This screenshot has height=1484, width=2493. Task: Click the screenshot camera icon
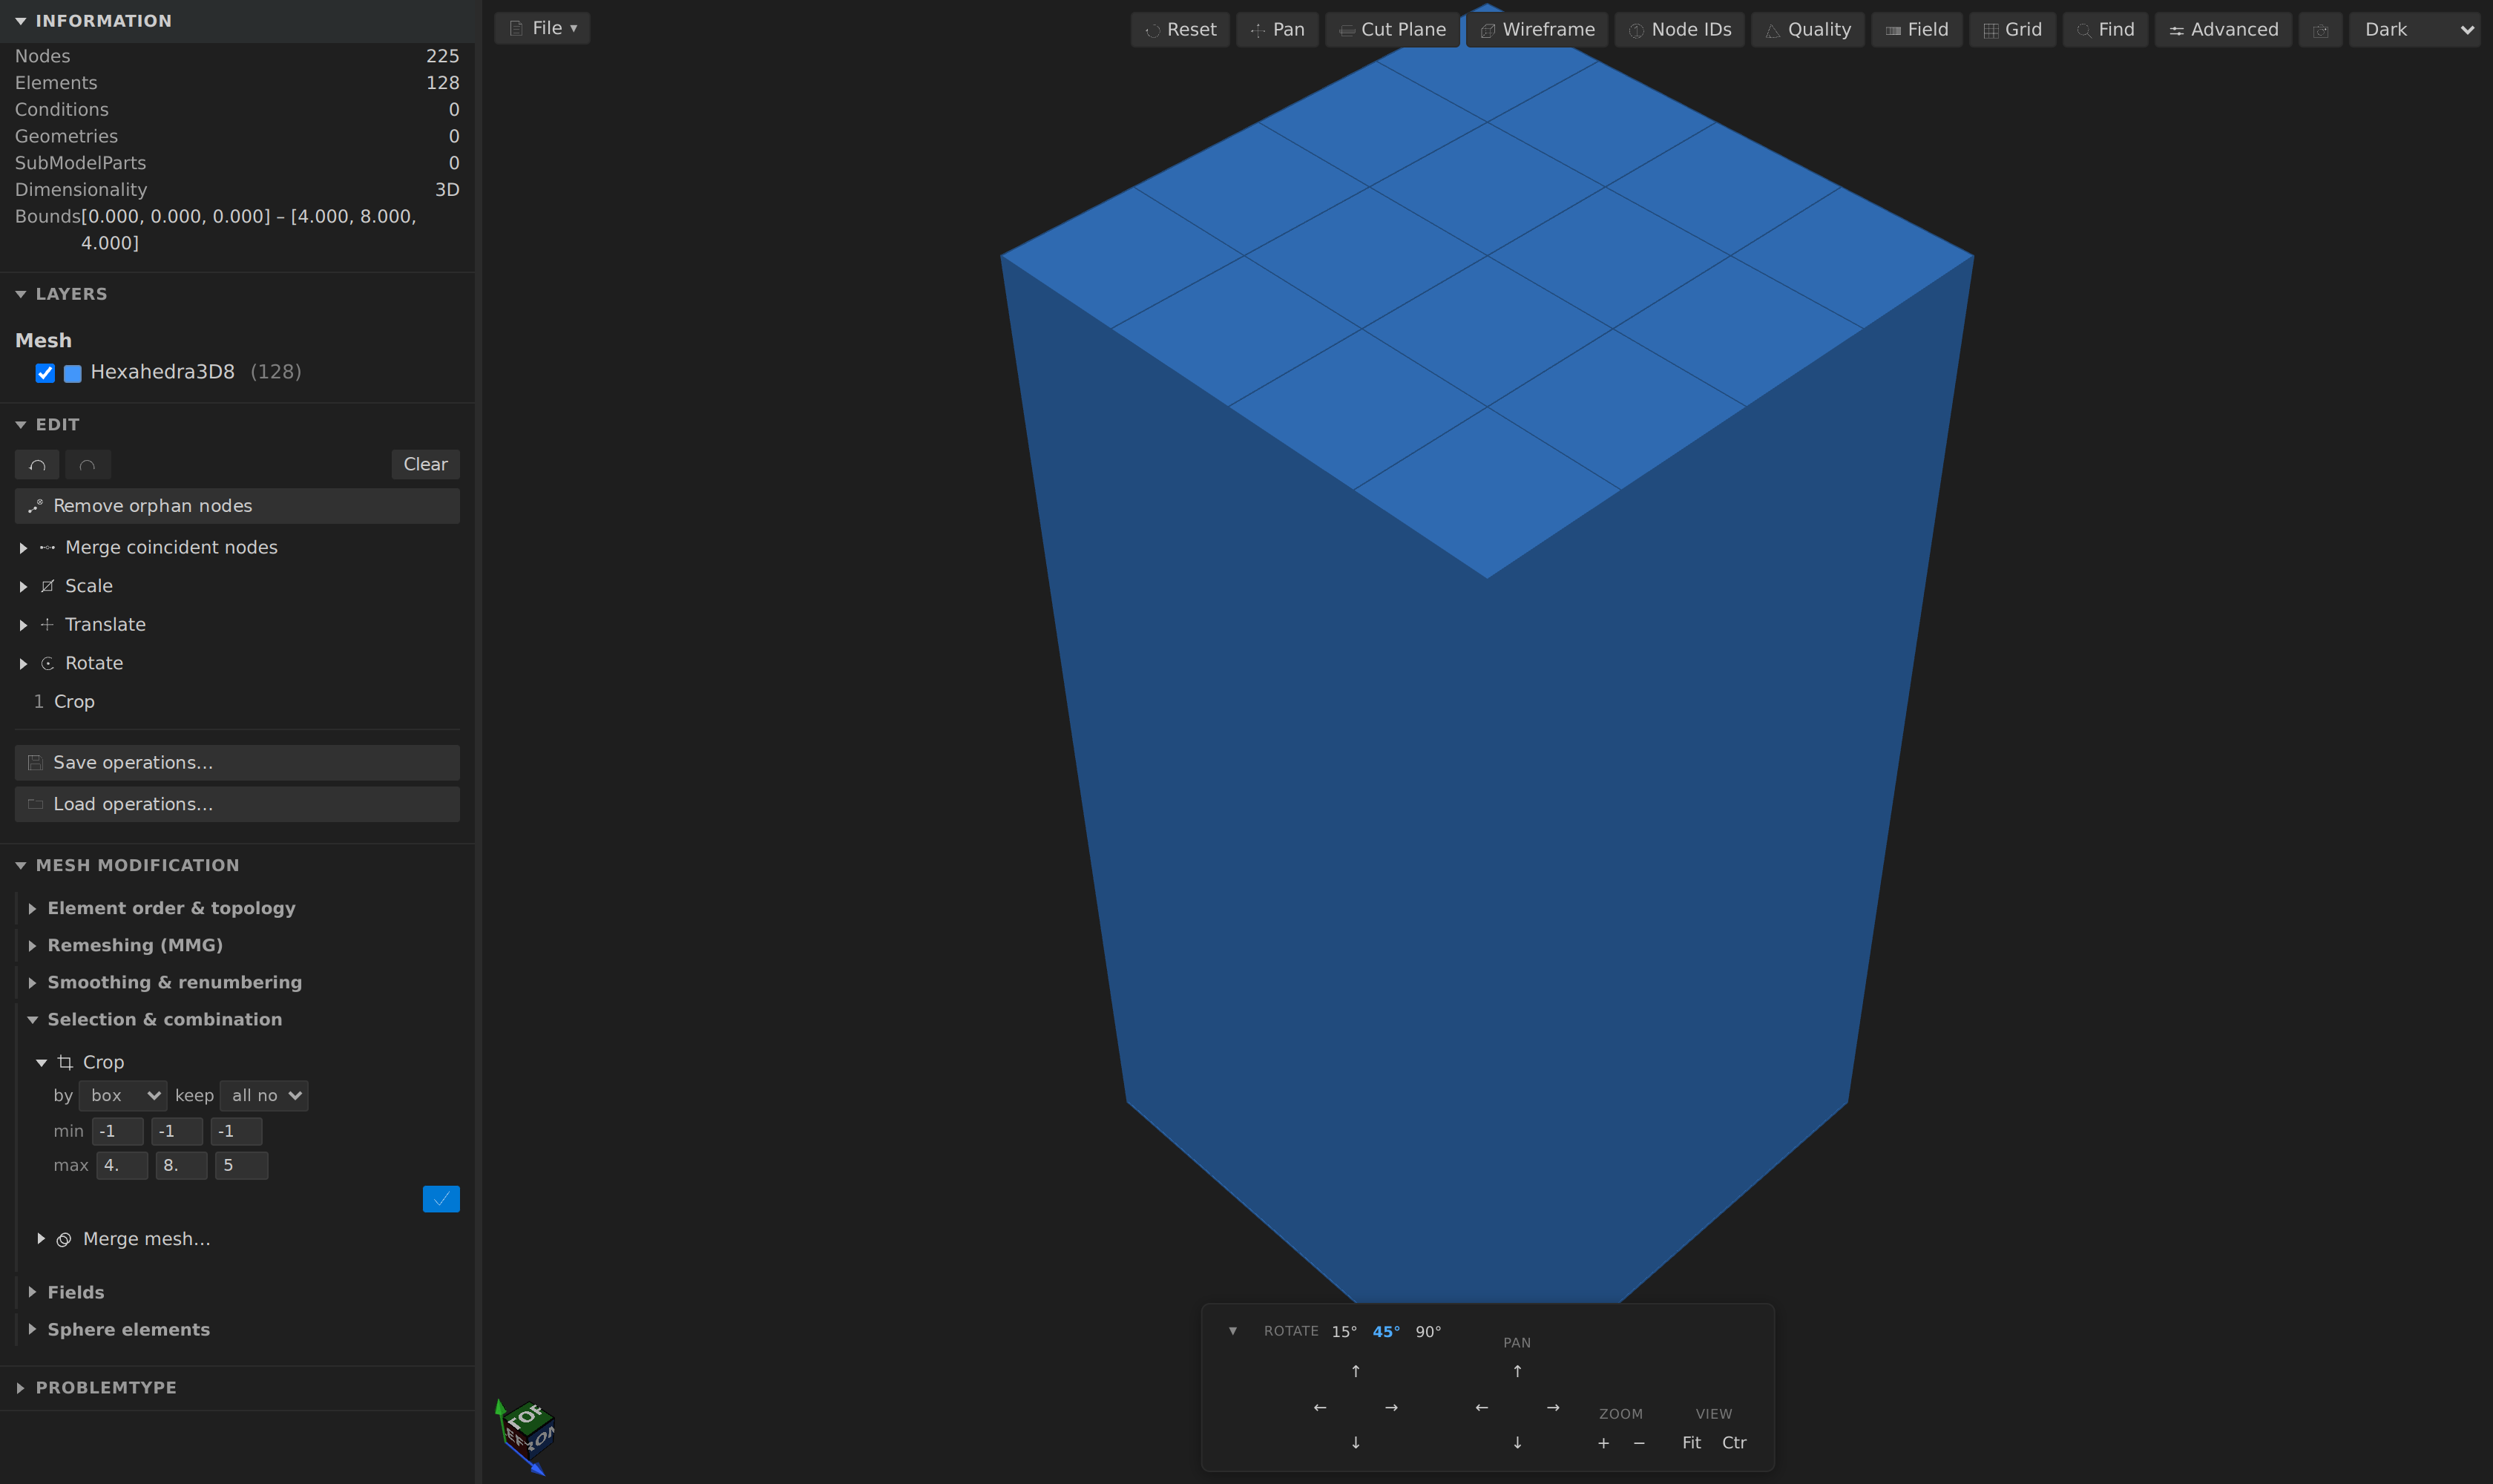pyautogui.click(x=2320, y=30)
